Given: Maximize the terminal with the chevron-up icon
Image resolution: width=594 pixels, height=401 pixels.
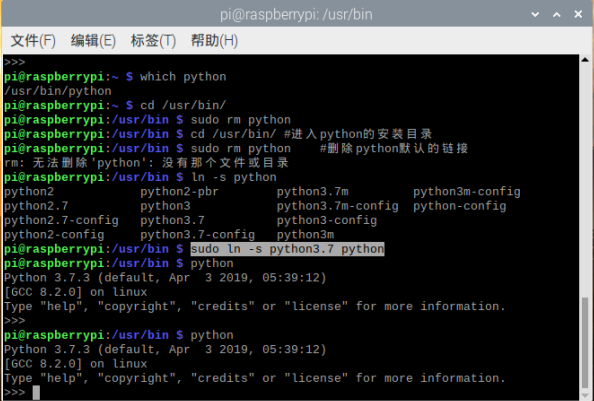Looking at the screenshot, I should click(556, 14).
